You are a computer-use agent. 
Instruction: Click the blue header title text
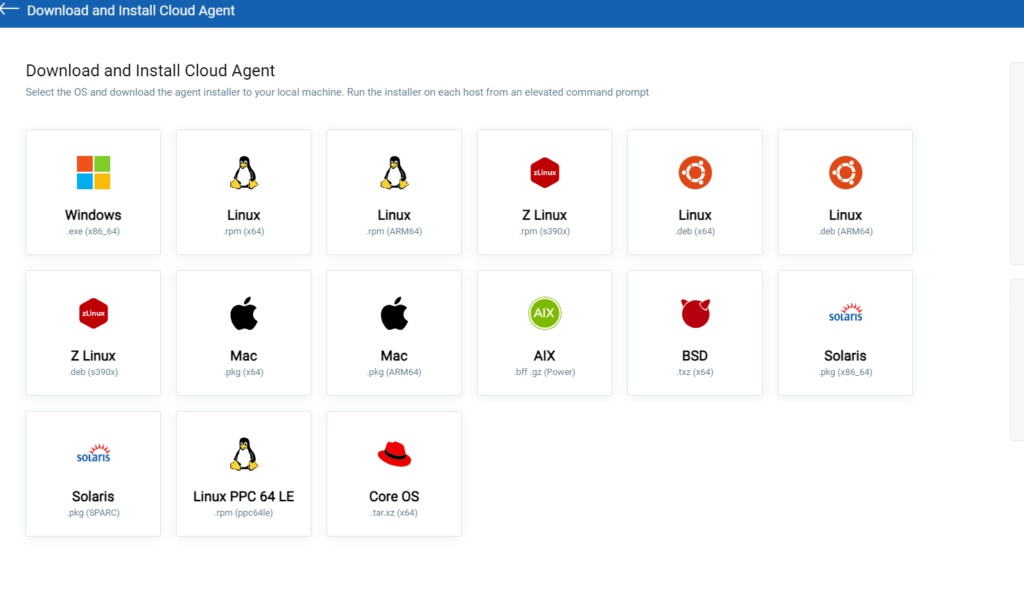[131, 10]
